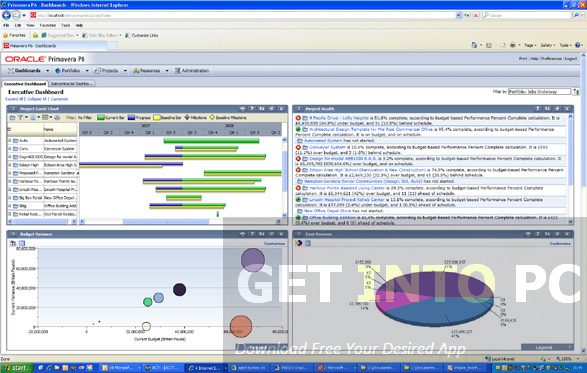Viewport: 587px width, 373px height.
Task: Click the print icon in Project Gantt Chart header
Action: click(242, 109)
